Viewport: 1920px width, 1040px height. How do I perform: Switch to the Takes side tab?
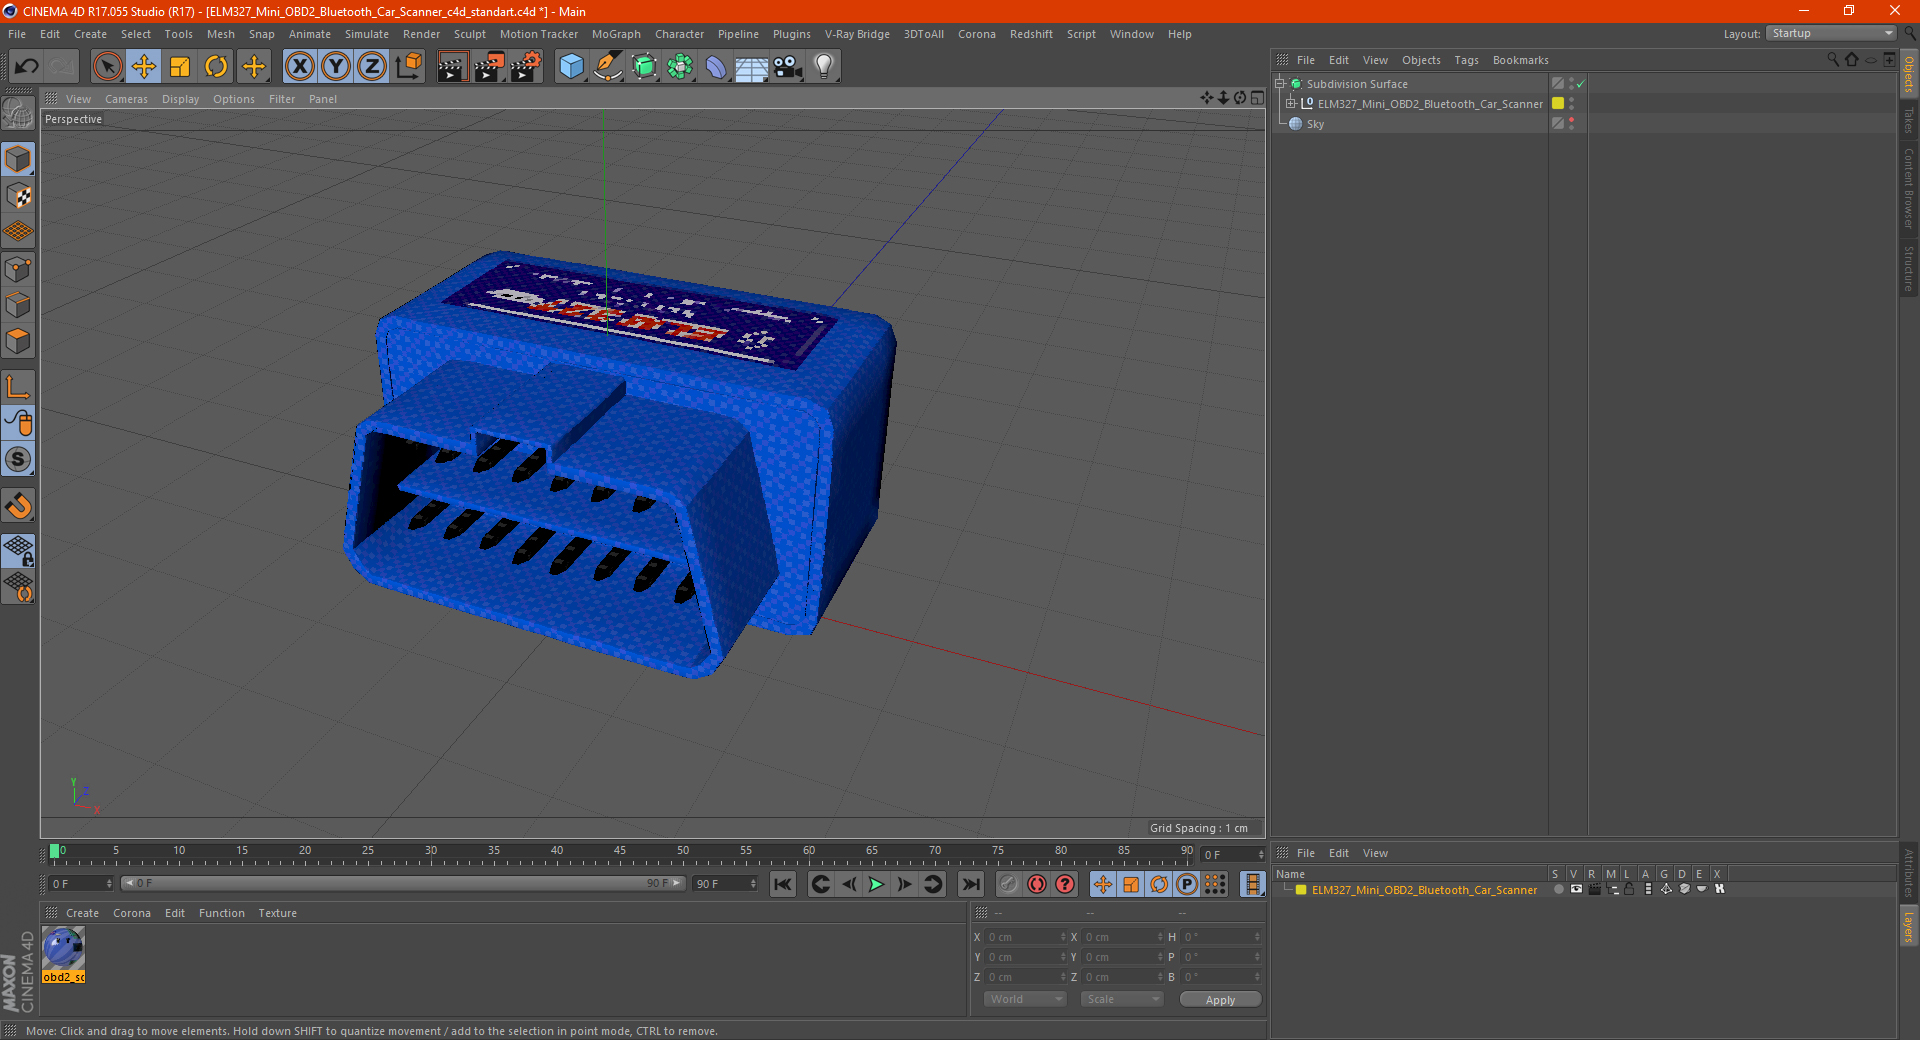pyautogui.click(x=1909, y=120)
